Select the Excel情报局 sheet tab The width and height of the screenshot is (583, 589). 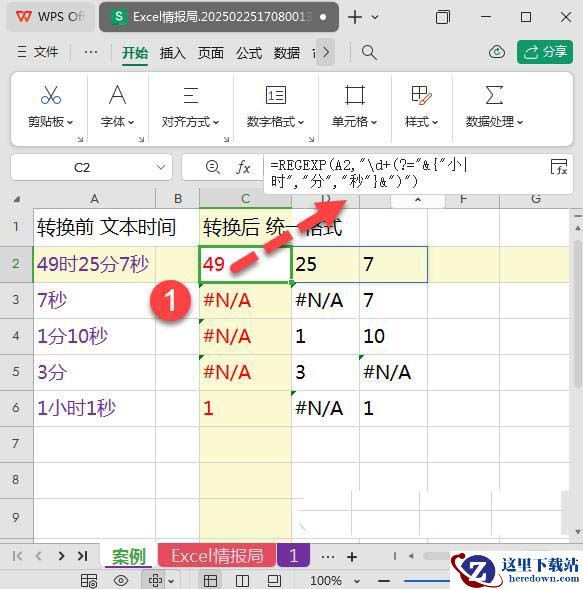click(217, 556)
